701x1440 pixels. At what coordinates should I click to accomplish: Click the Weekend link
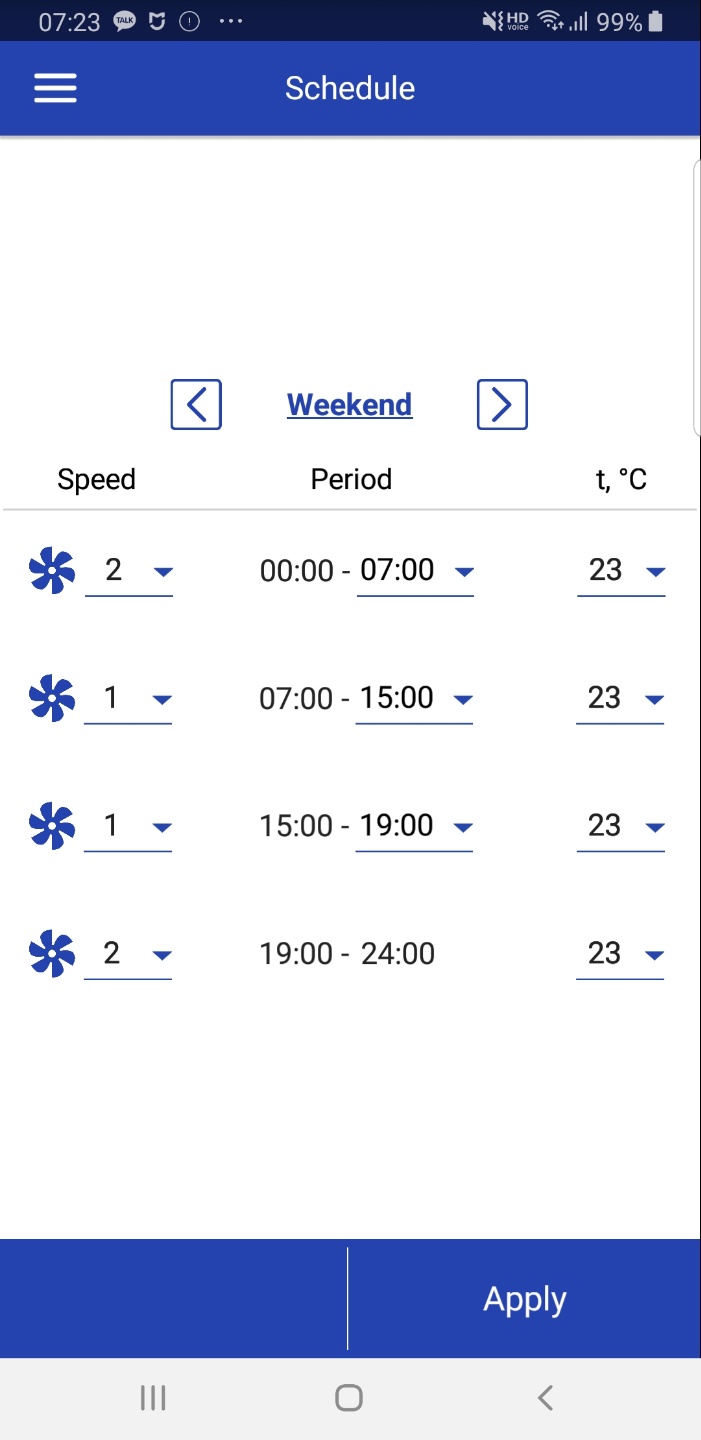(x=350, y=405)
